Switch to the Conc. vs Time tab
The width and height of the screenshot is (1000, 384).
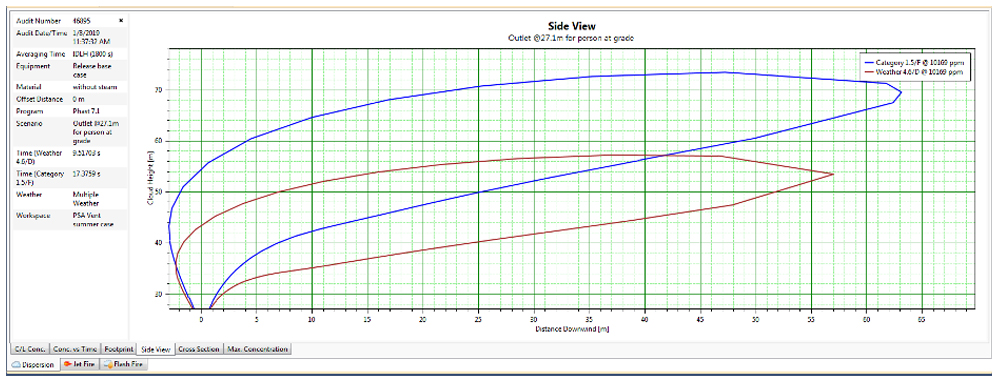click(75, 349)
